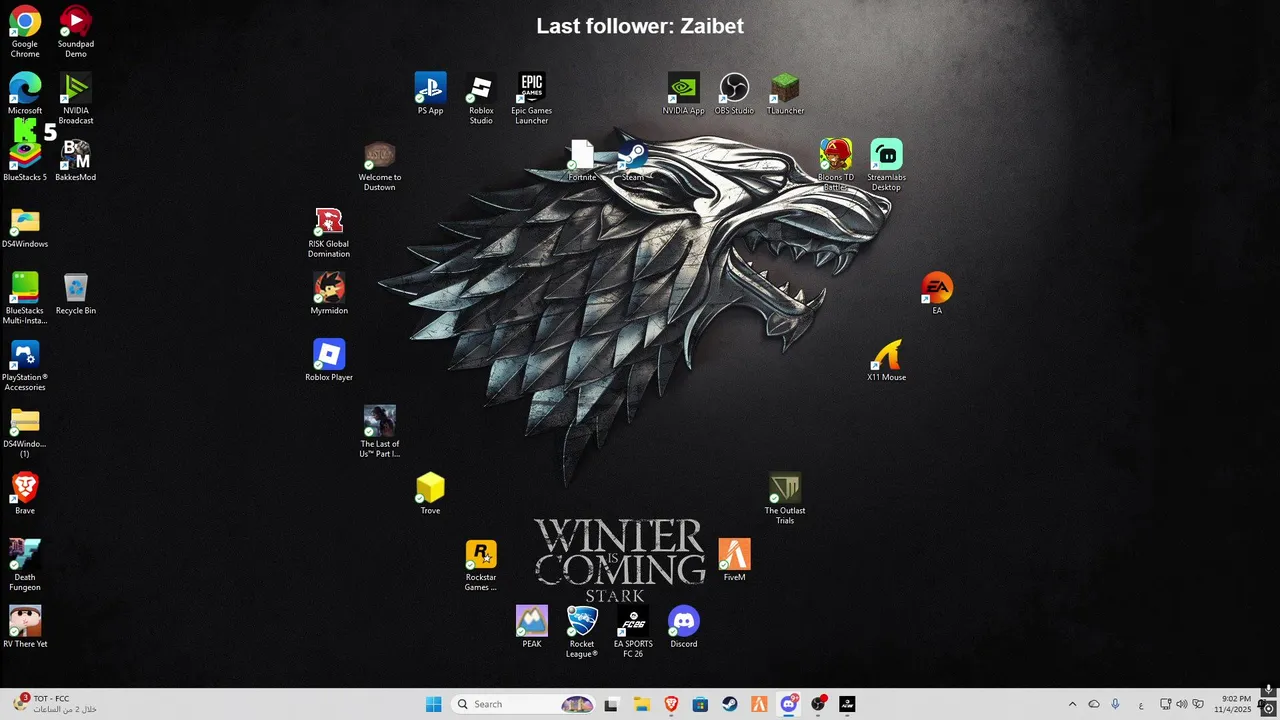Open NVIDIA Broadcast desktop shortcut
Viewport: 1280px width, 720px height.
(x=76, y=98)
